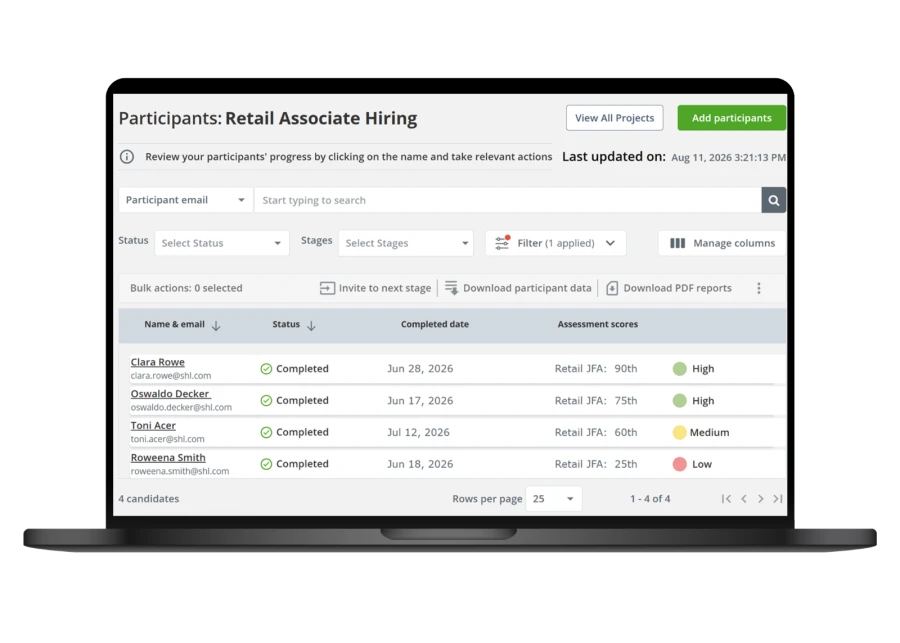Click the Start typing to search field

click(x=508, y=200)
